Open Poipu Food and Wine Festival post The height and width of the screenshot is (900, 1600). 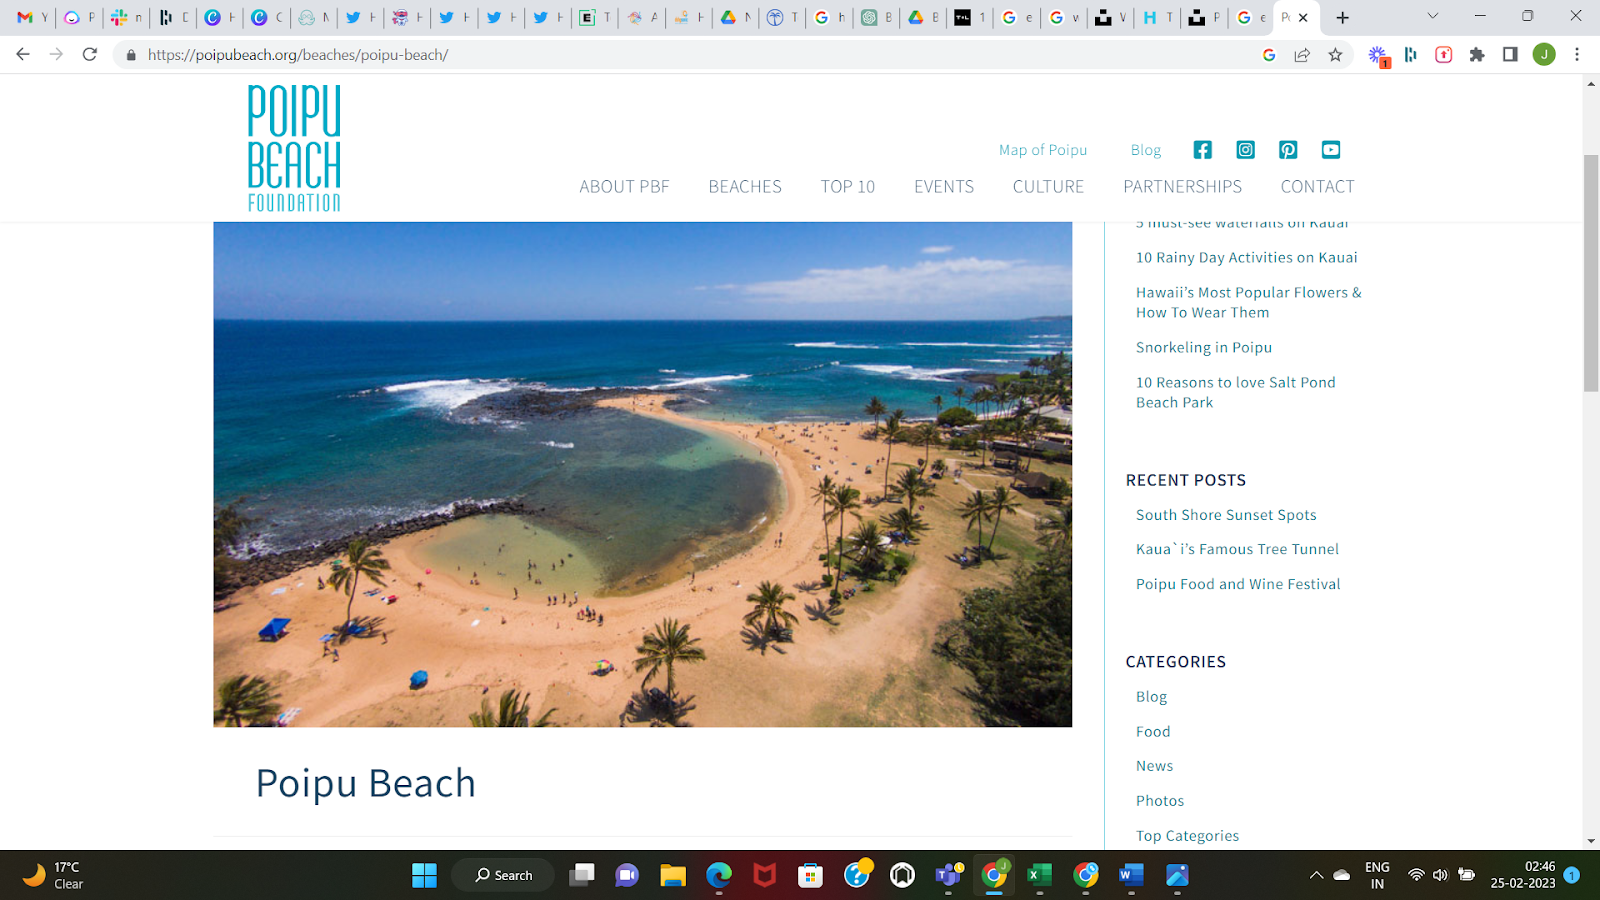1238,584
